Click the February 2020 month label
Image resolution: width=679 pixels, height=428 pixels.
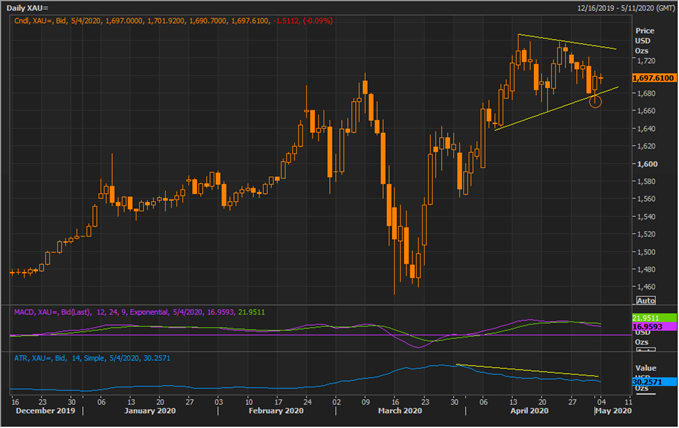tap(276, 411)
